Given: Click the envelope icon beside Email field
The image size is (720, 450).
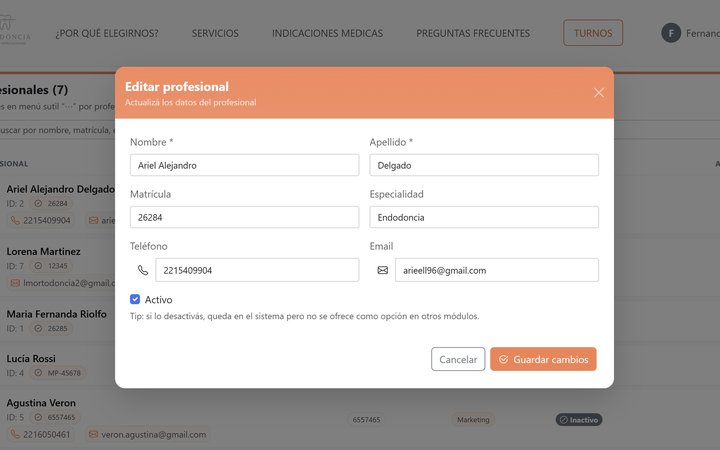Looking at the screenshot, I should point(382,270).
